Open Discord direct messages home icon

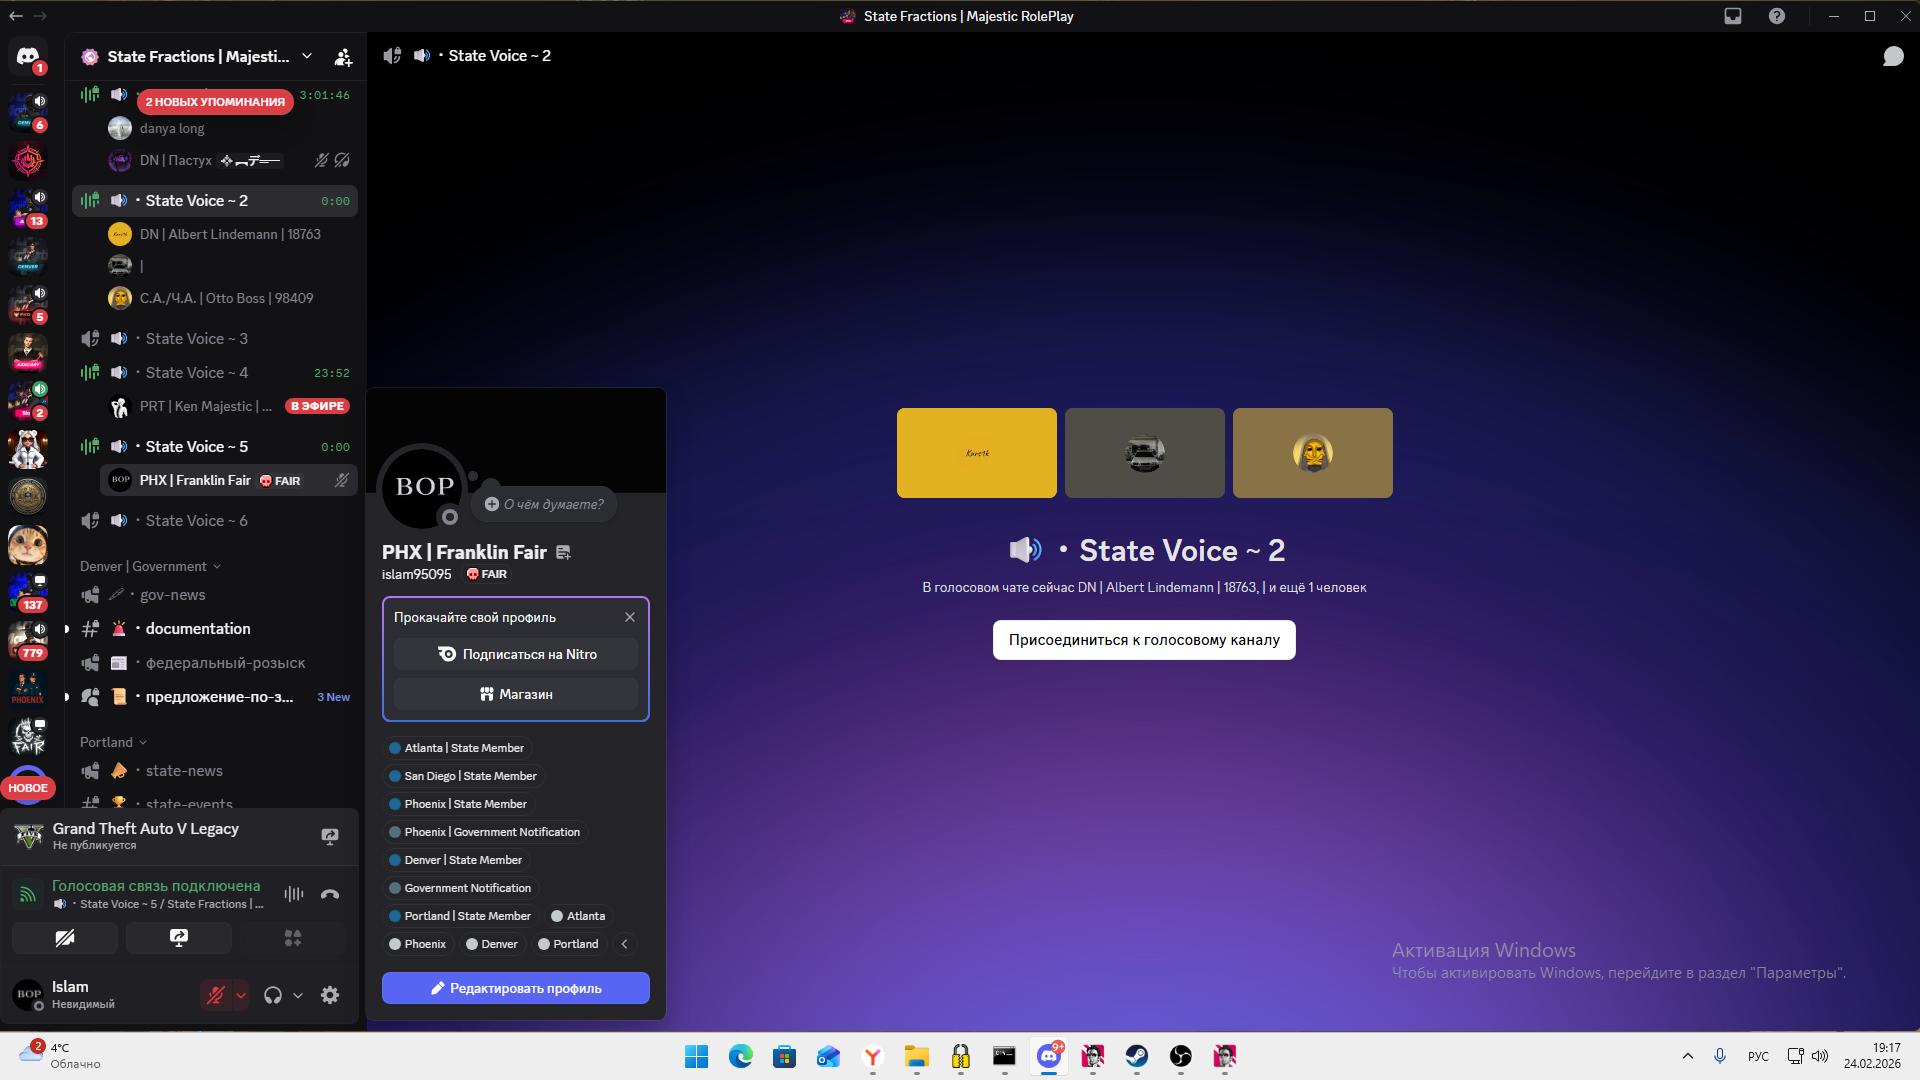[28, 57]
